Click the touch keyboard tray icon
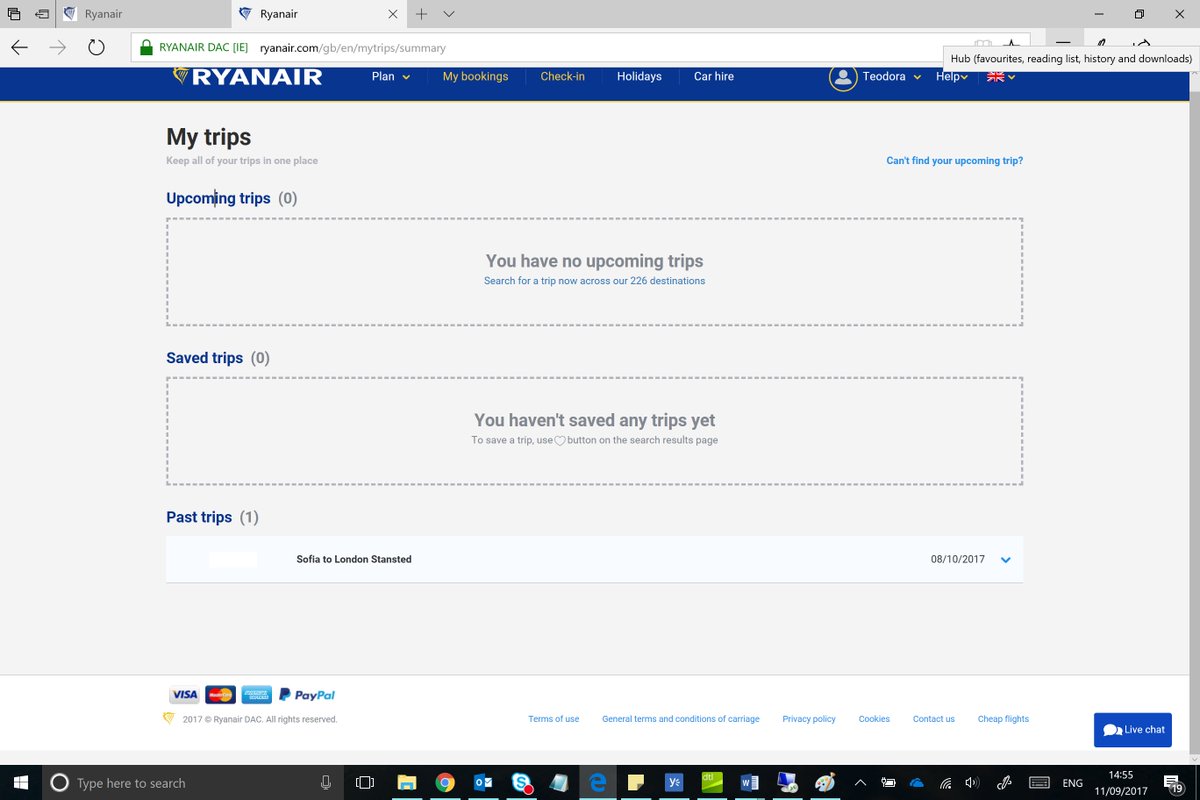Screen dimensions: 1200x800 [x=1039, y=783]
